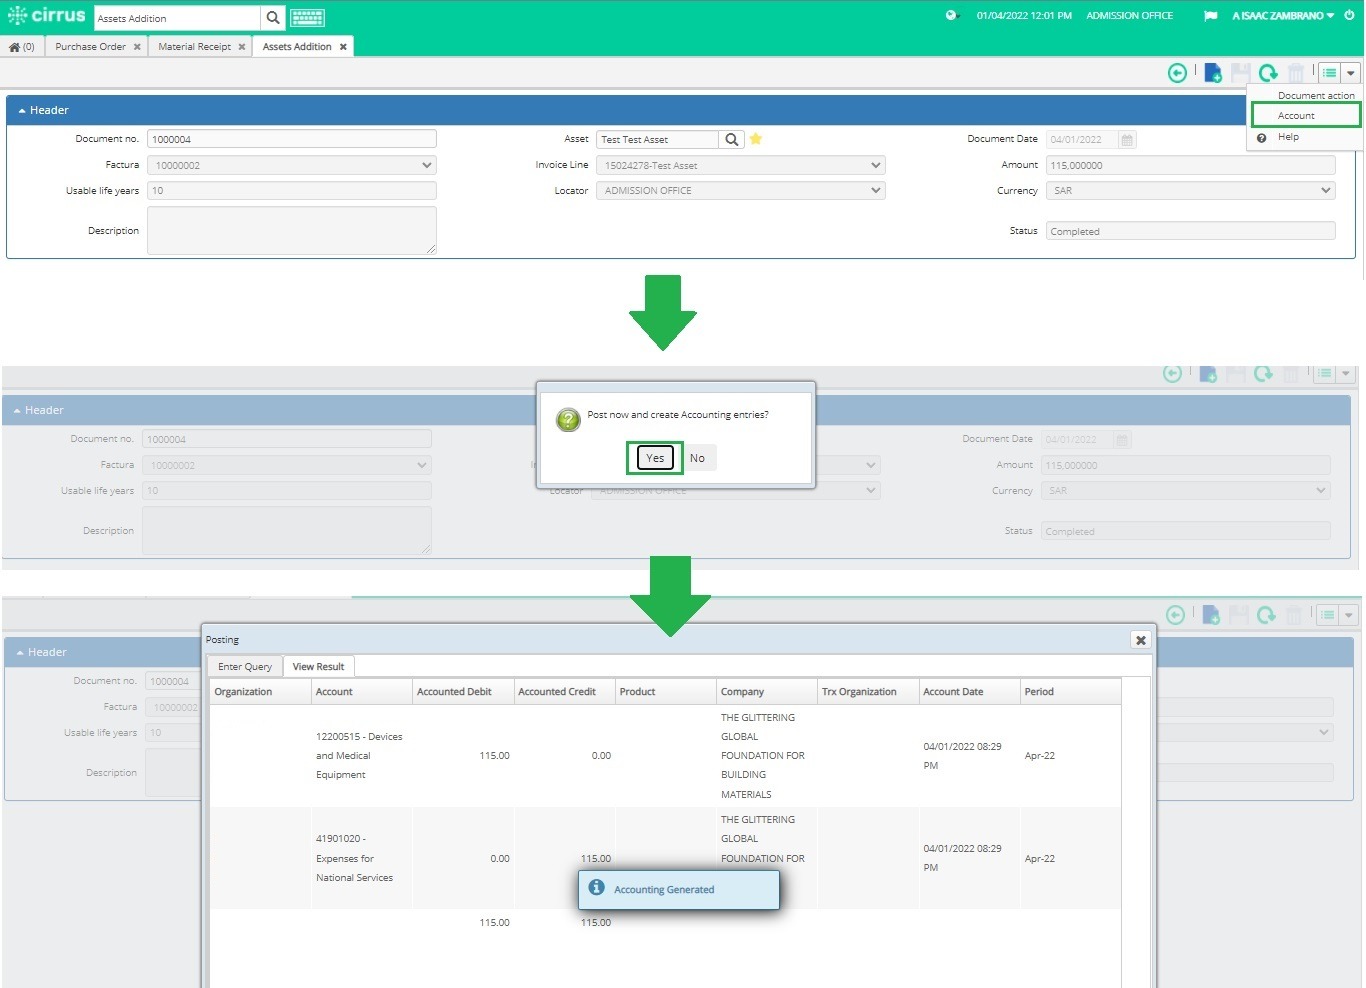The image size is (1366, 988).
Task: Open the Enter Query tab in Posting
Action: (x=245, y=667)
